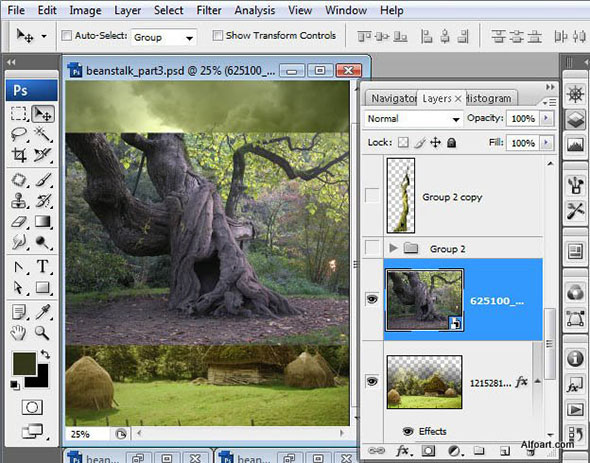Switch to the Navigator tab
Image resolution: width=590 pixels, height=463 pixels.
point(393,99)
